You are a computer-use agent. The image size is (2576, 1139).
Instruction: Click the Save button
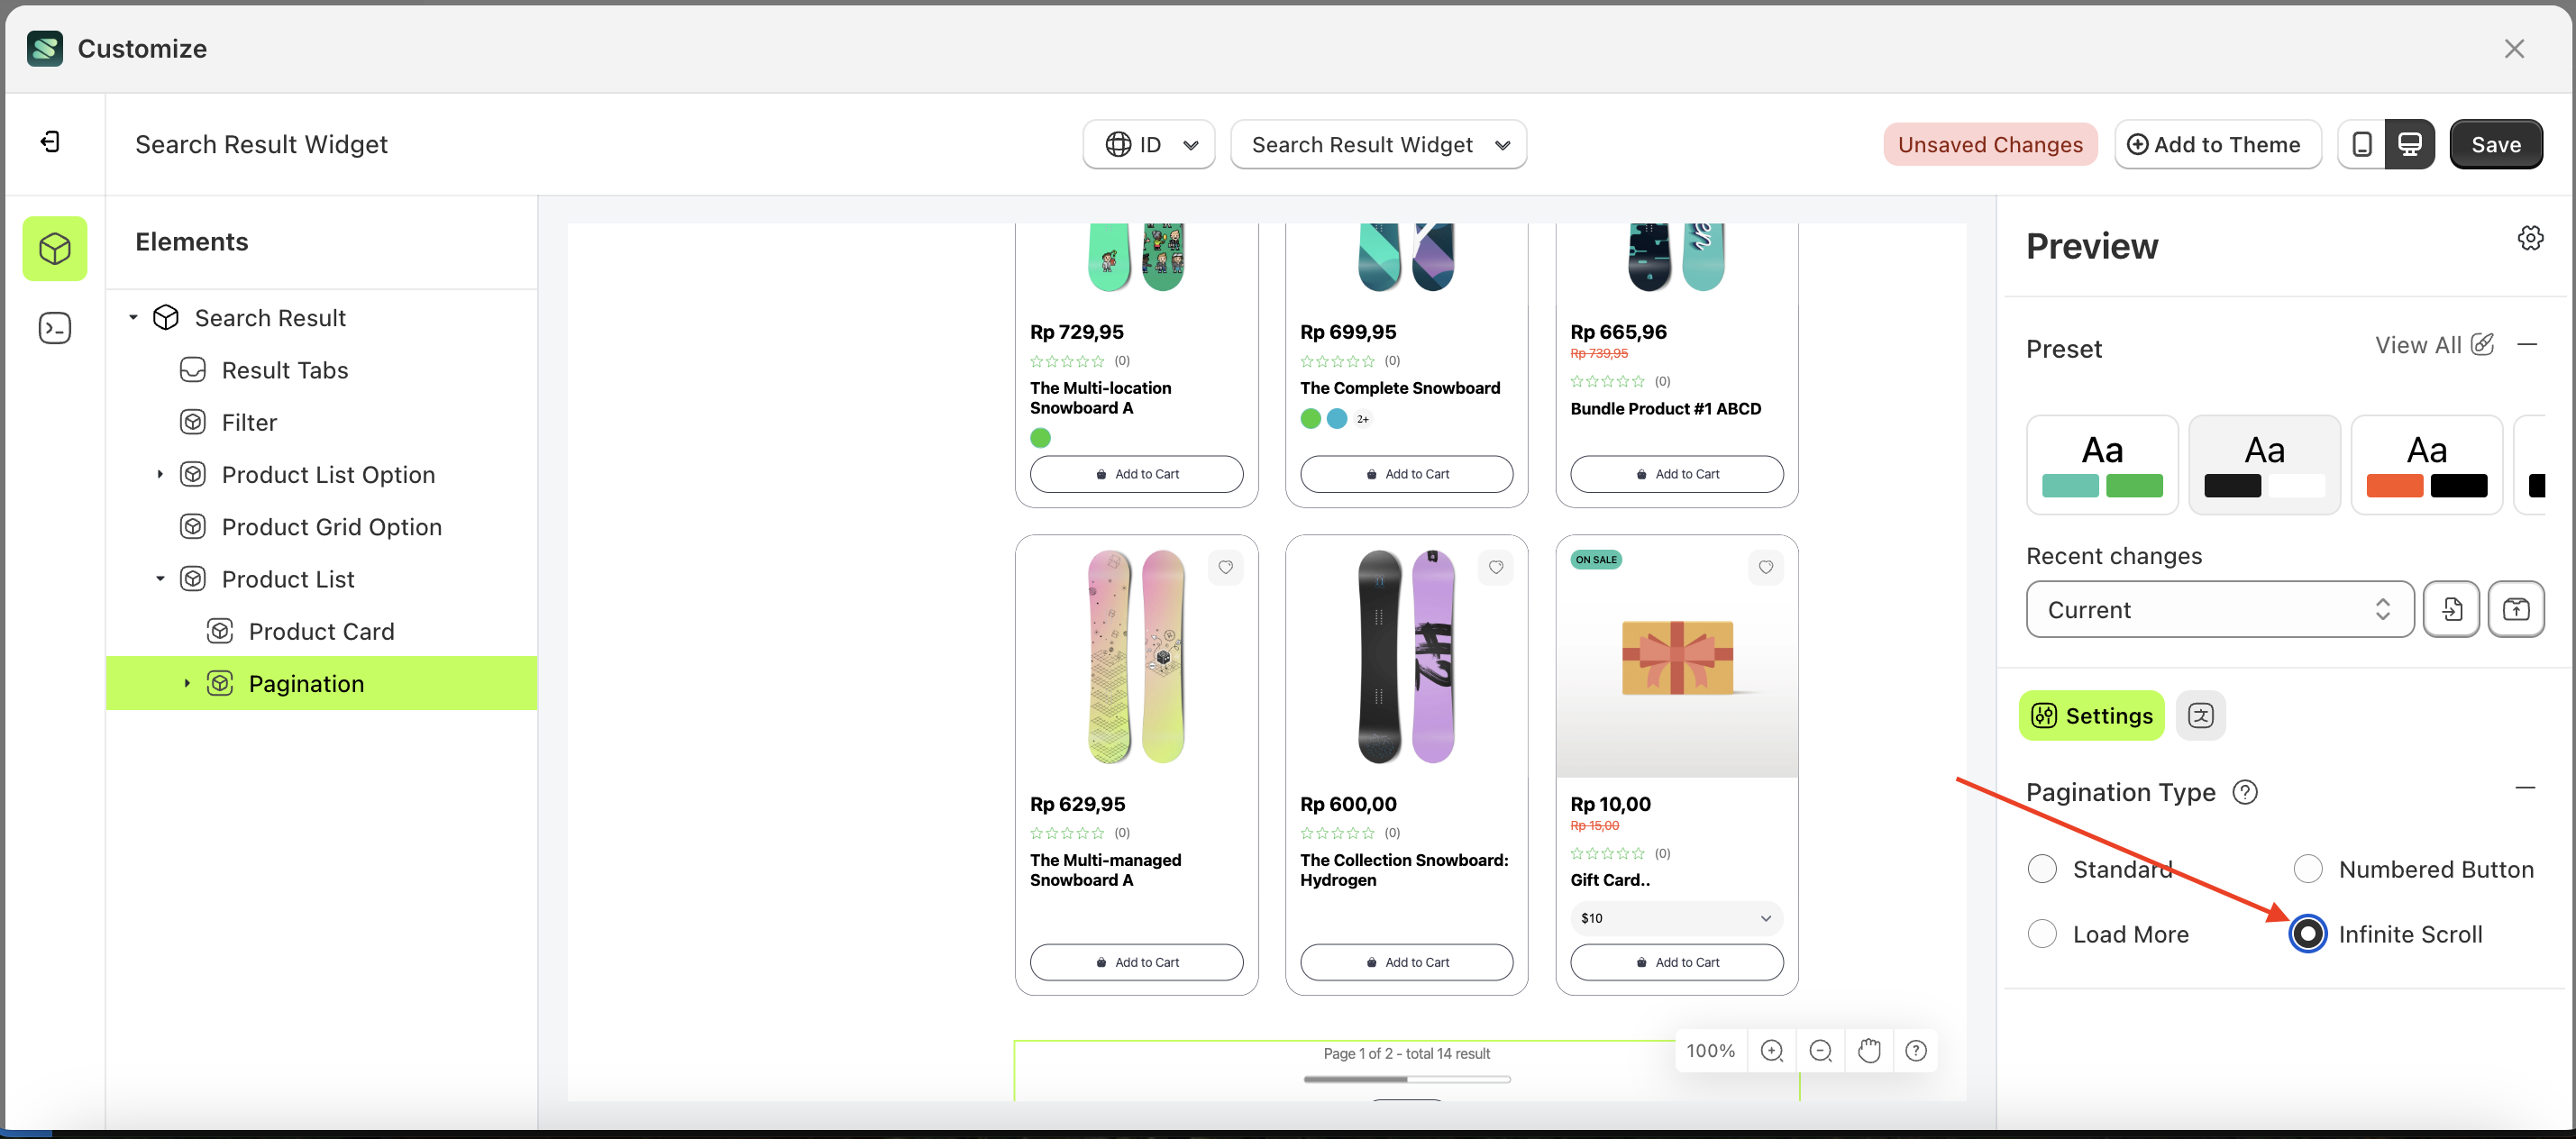pos(2495,145)
